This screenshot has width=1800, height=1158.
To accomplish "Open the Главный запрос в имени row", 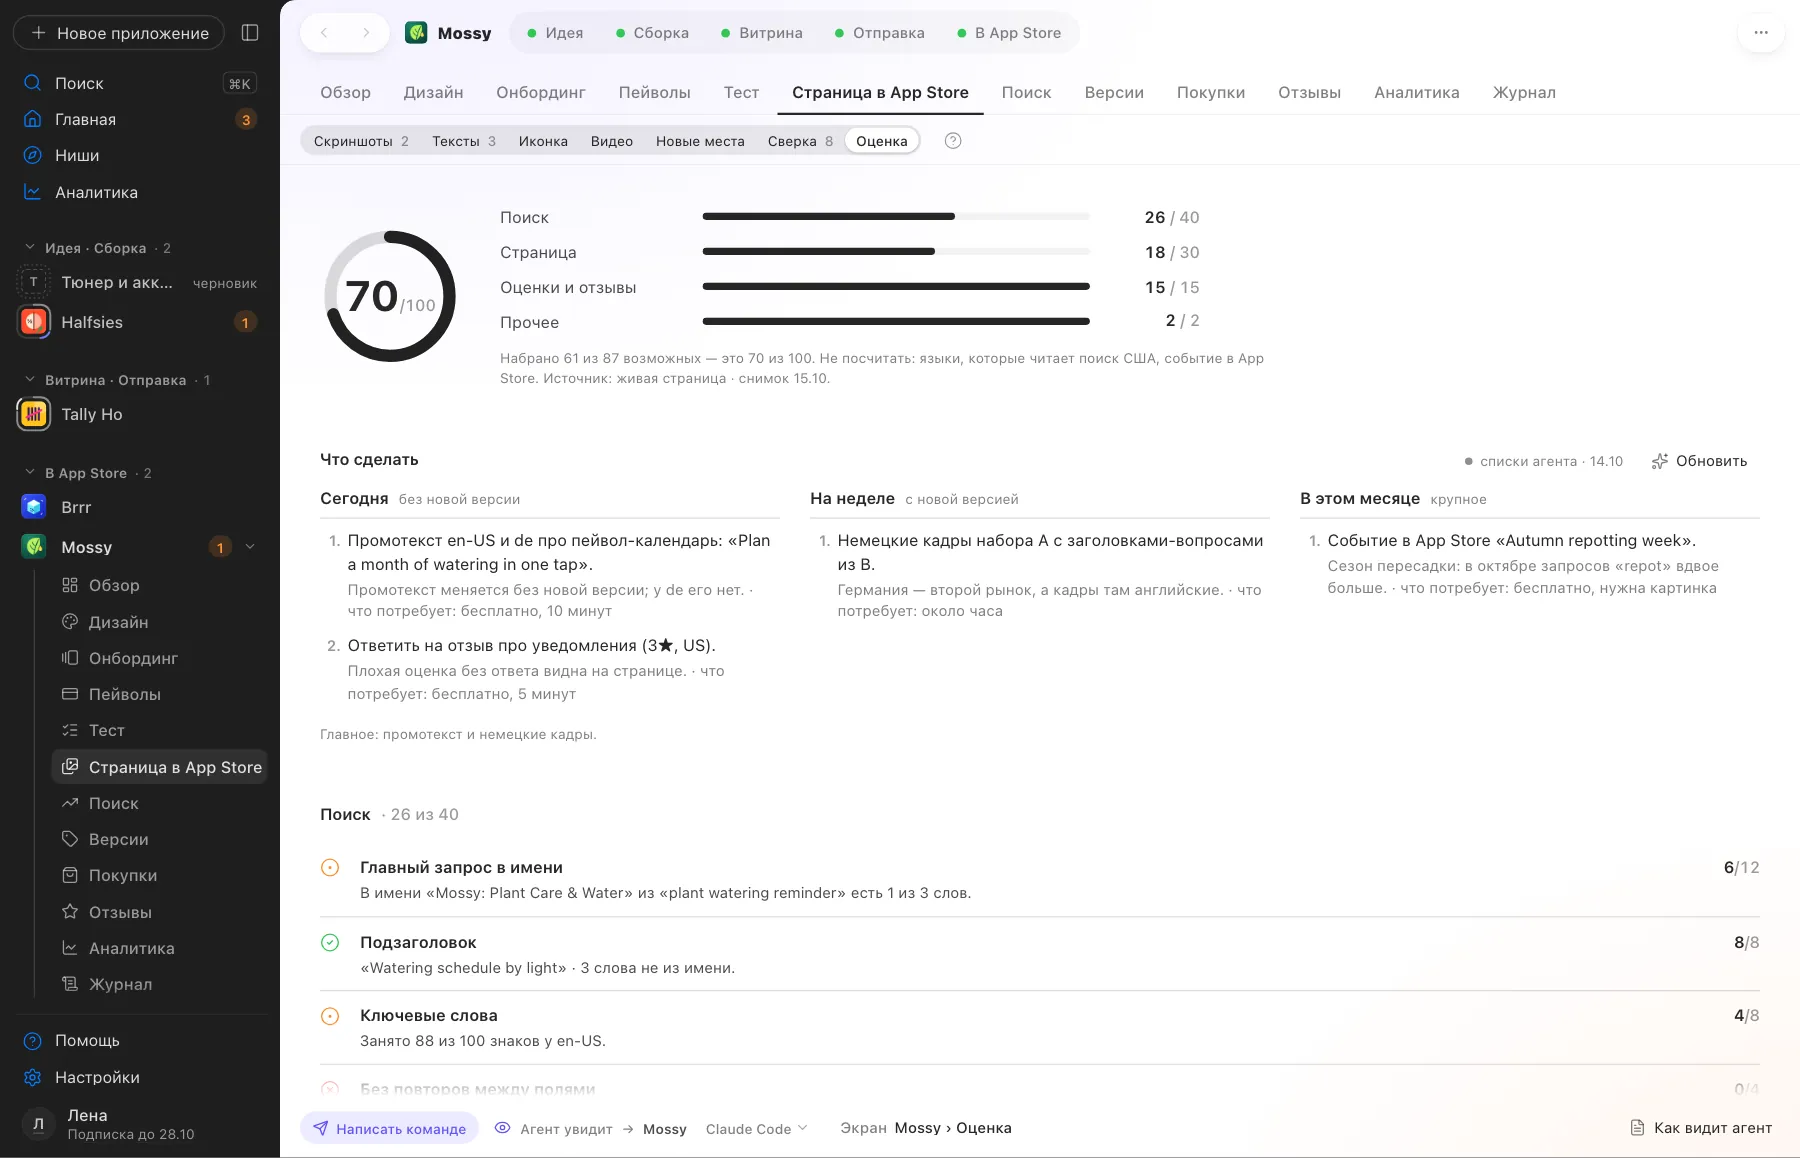I will point(1040,880).
